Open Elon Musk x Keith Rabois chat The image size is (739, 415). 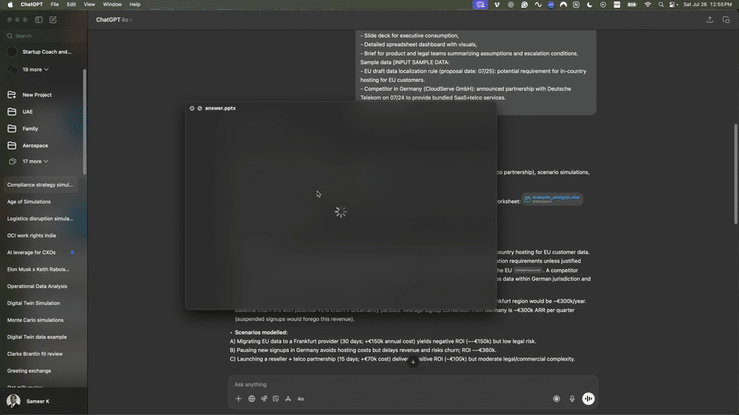(40, 269)
